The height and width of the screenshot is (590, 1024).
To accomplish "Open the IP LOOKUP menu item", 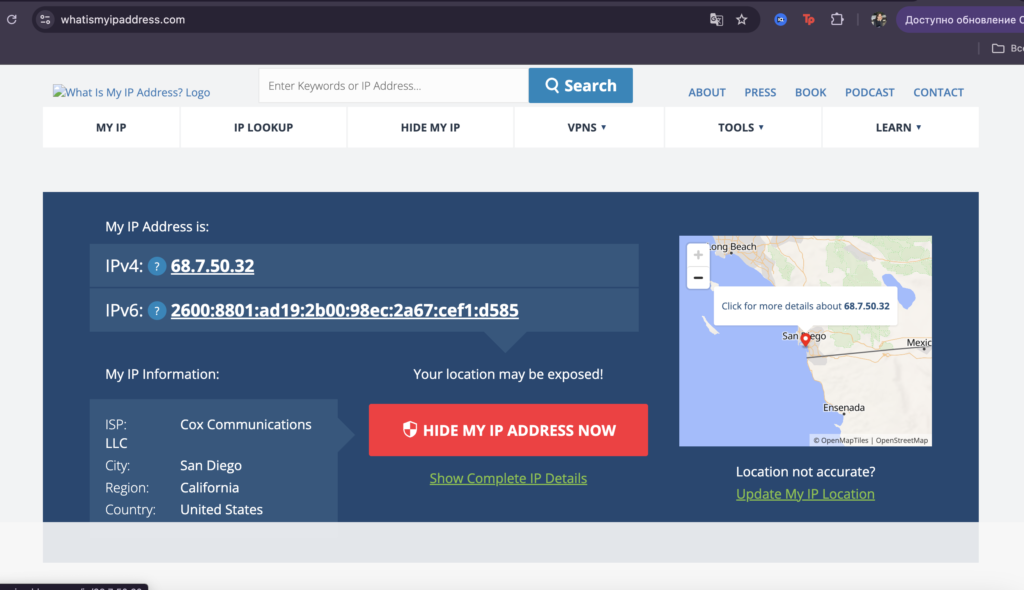I will [x=263, y=127].
